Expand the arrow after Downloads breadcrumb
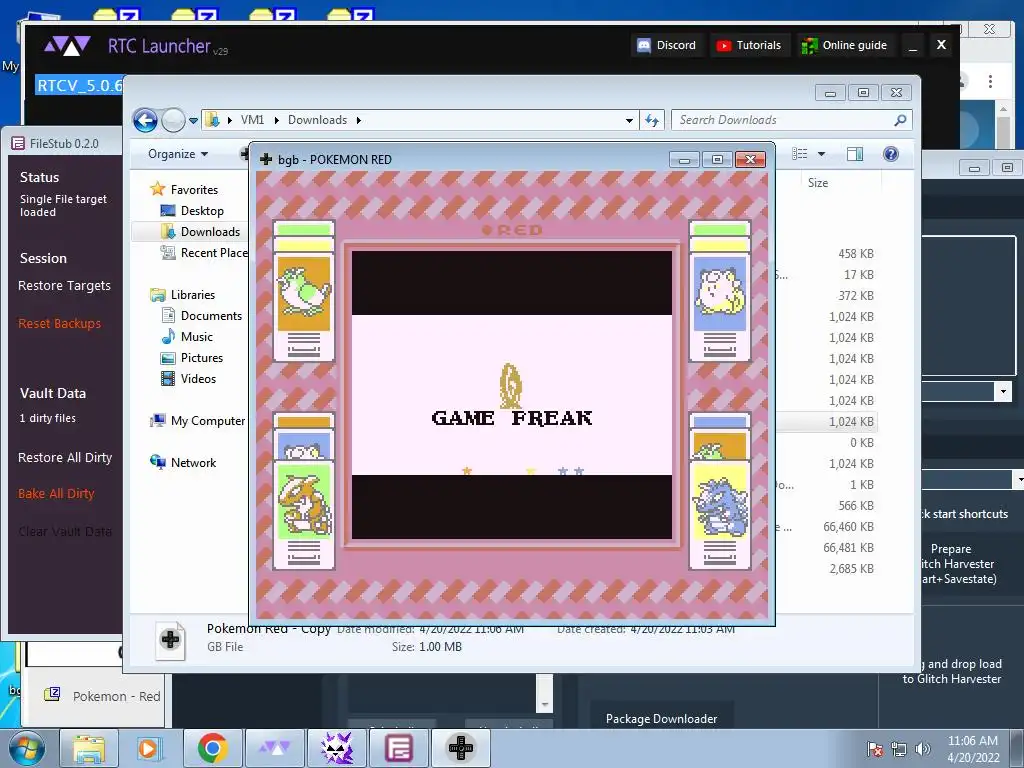This screenshot has width=1024, height=768. (x=359, y=120)
